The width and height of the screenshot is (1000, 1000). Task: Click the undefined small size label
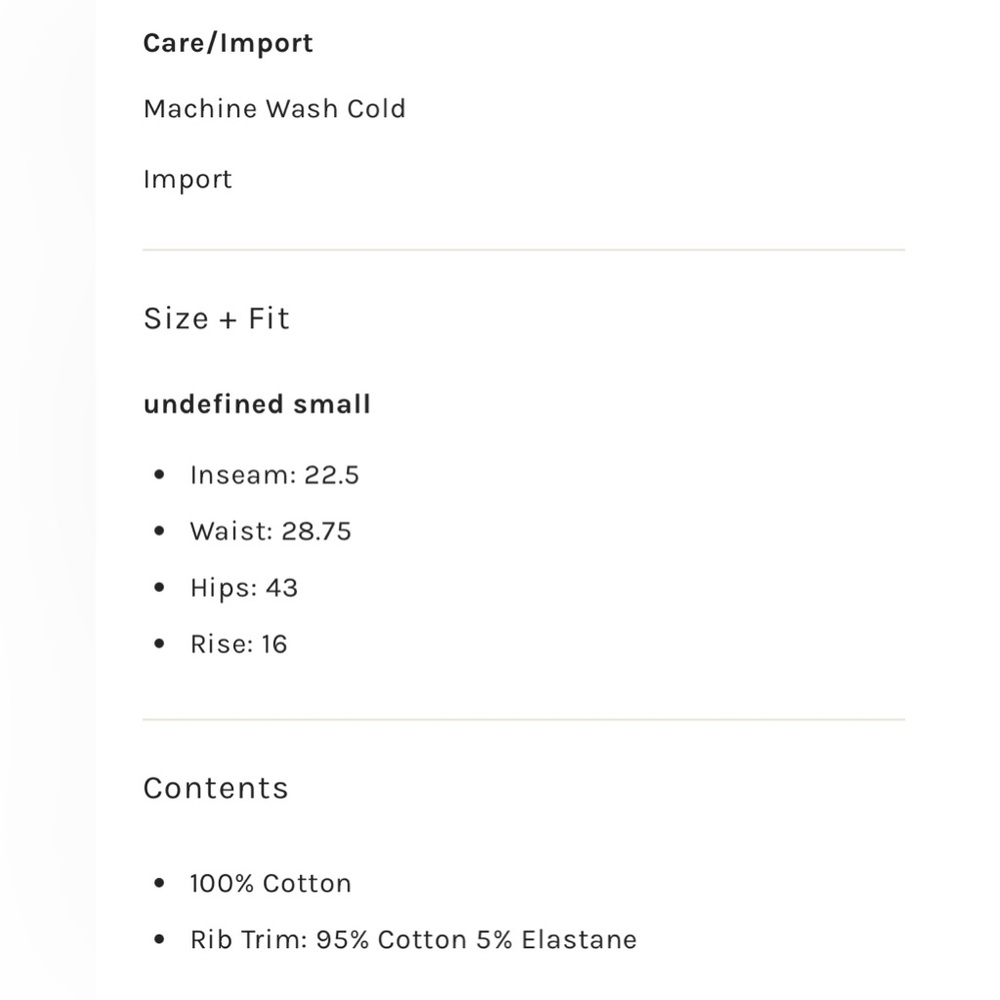[256, 404]
